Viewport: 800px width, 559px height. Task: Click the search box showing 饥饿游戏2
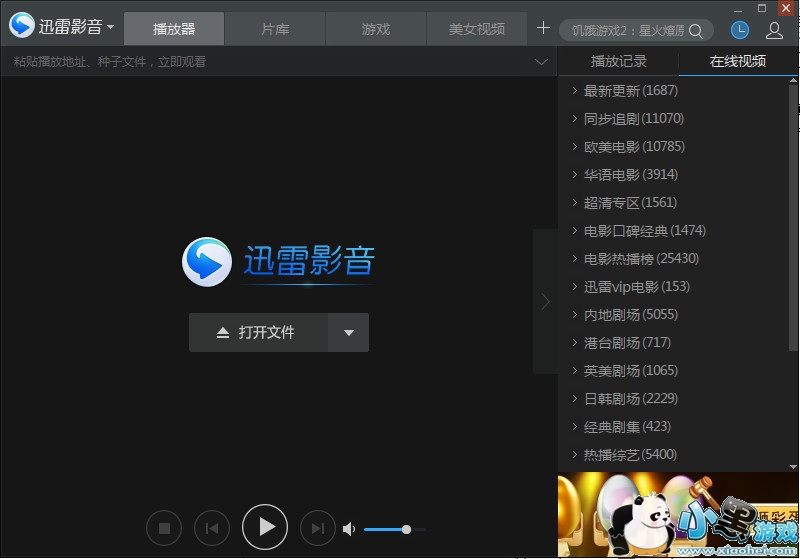click(629, 31)
